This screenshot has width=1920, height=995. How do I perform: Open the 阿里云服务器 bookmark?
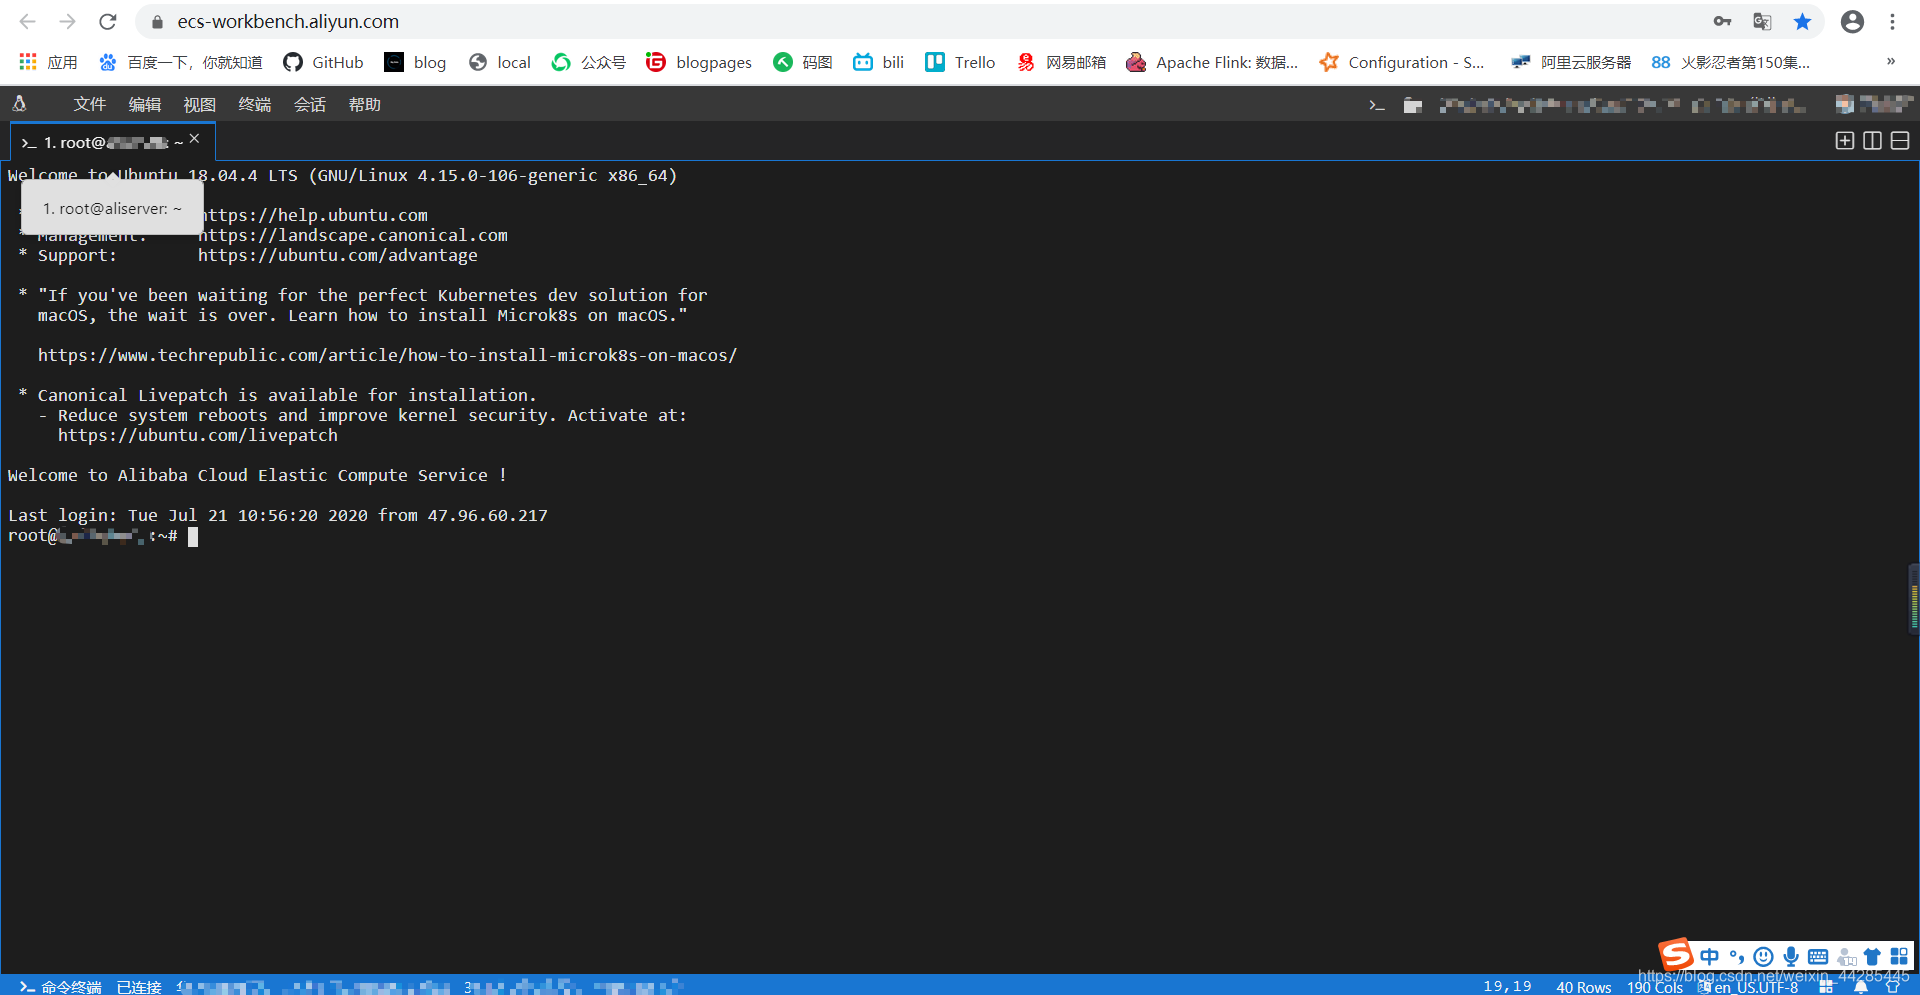(1571, 62)
